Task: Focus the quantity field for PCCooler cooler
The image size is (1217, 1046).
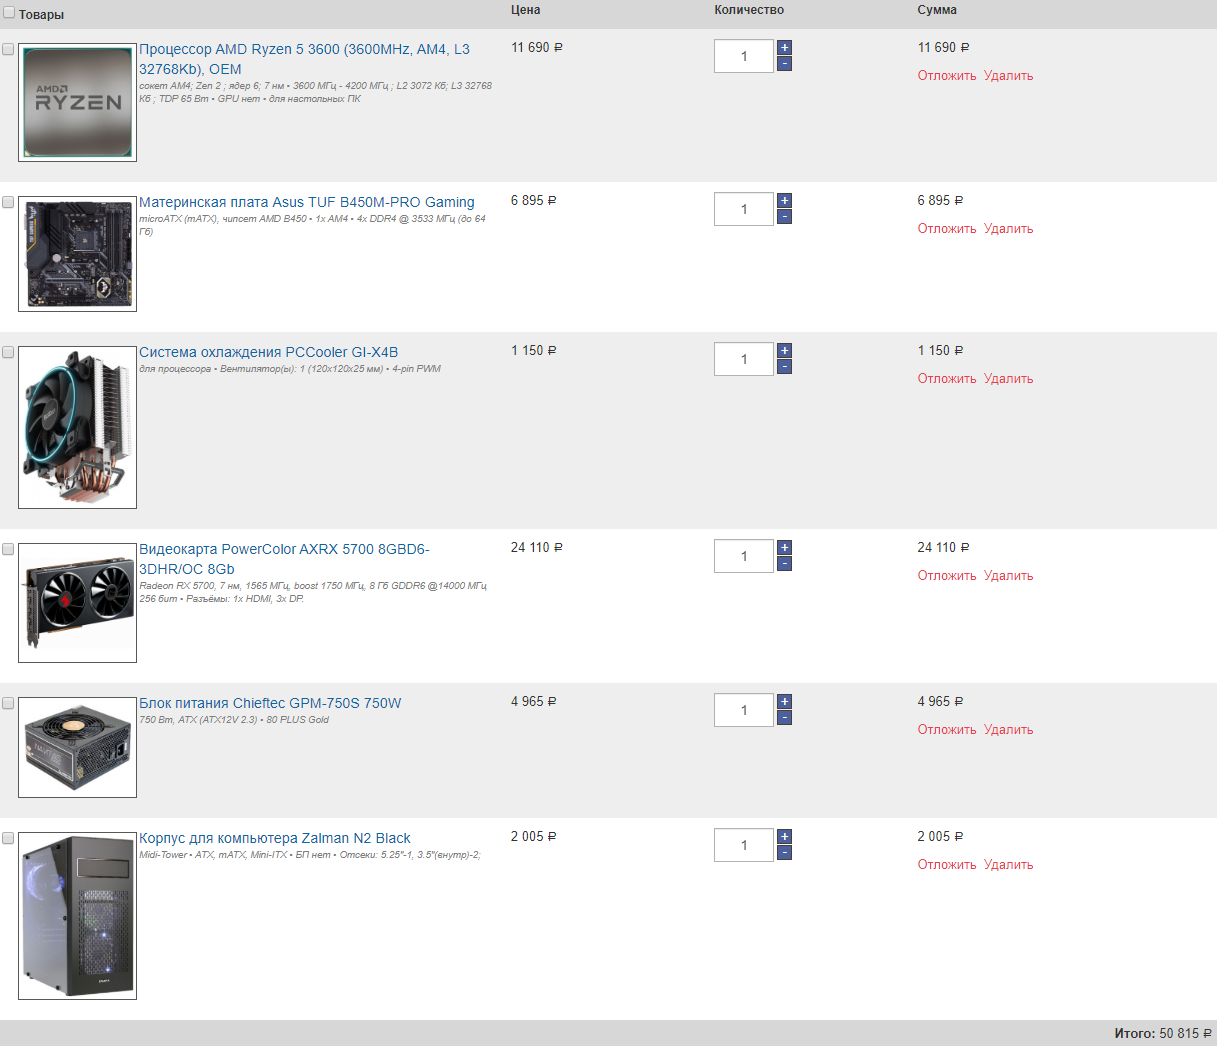Action: [x=744, y=359]
